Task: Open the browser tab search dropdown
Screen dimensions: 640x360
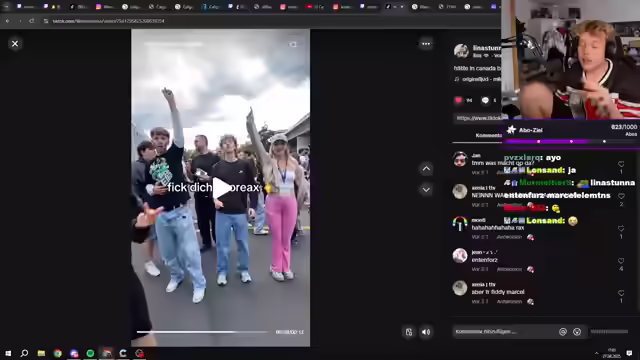Action: [6, 7]
